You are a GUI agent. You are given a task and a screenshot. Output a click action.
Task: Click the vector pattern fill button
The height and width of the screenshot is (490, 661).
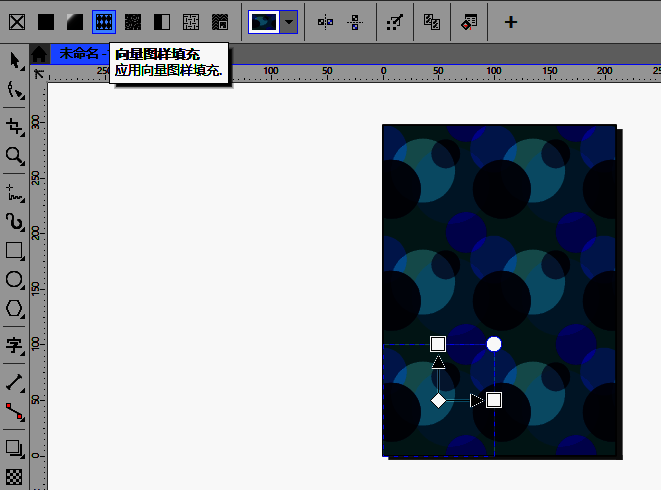[x=104, y=21]
